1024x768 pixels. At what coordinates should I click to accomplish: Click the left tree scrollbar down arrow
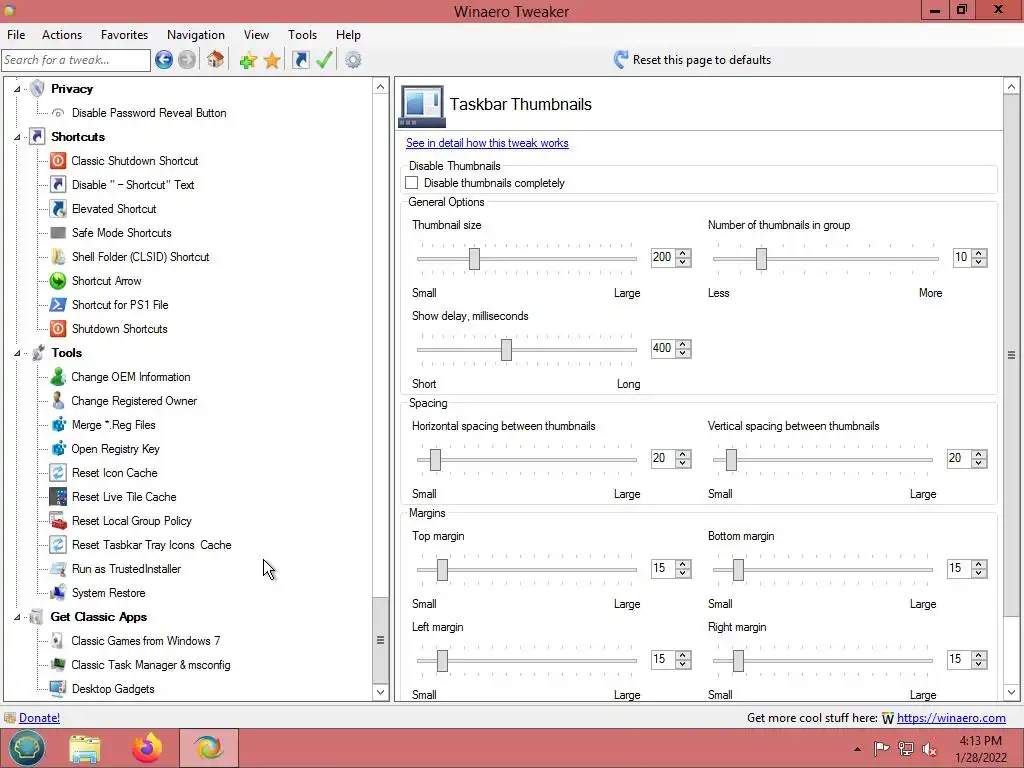coord(381,692)
